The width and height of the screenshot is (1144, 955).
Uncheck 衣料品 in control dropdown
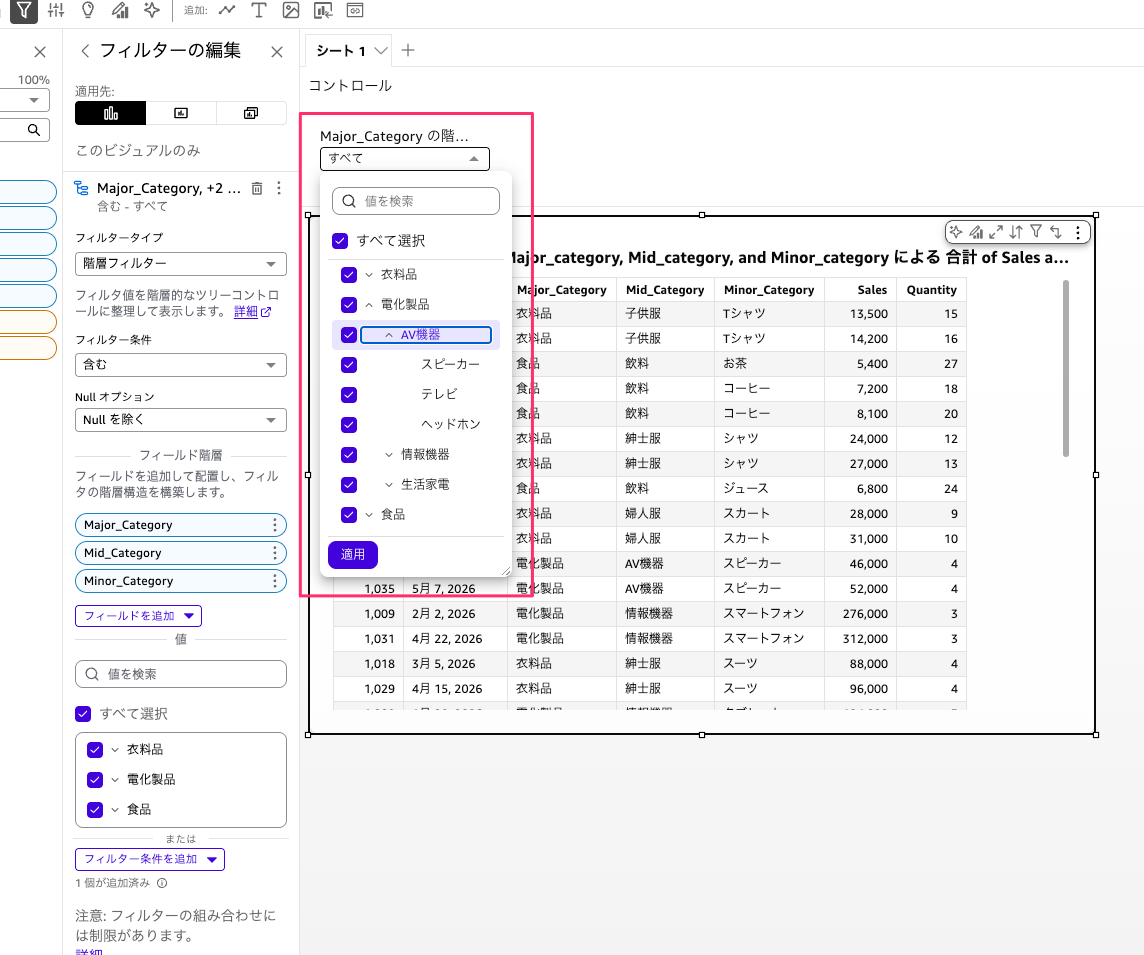349,275
